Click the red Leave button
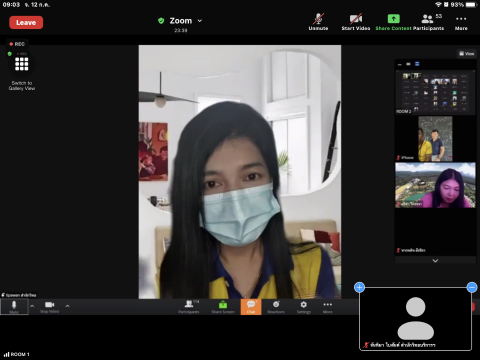The image size is (480, 360). pyautogui.click(x=26, y=22)
